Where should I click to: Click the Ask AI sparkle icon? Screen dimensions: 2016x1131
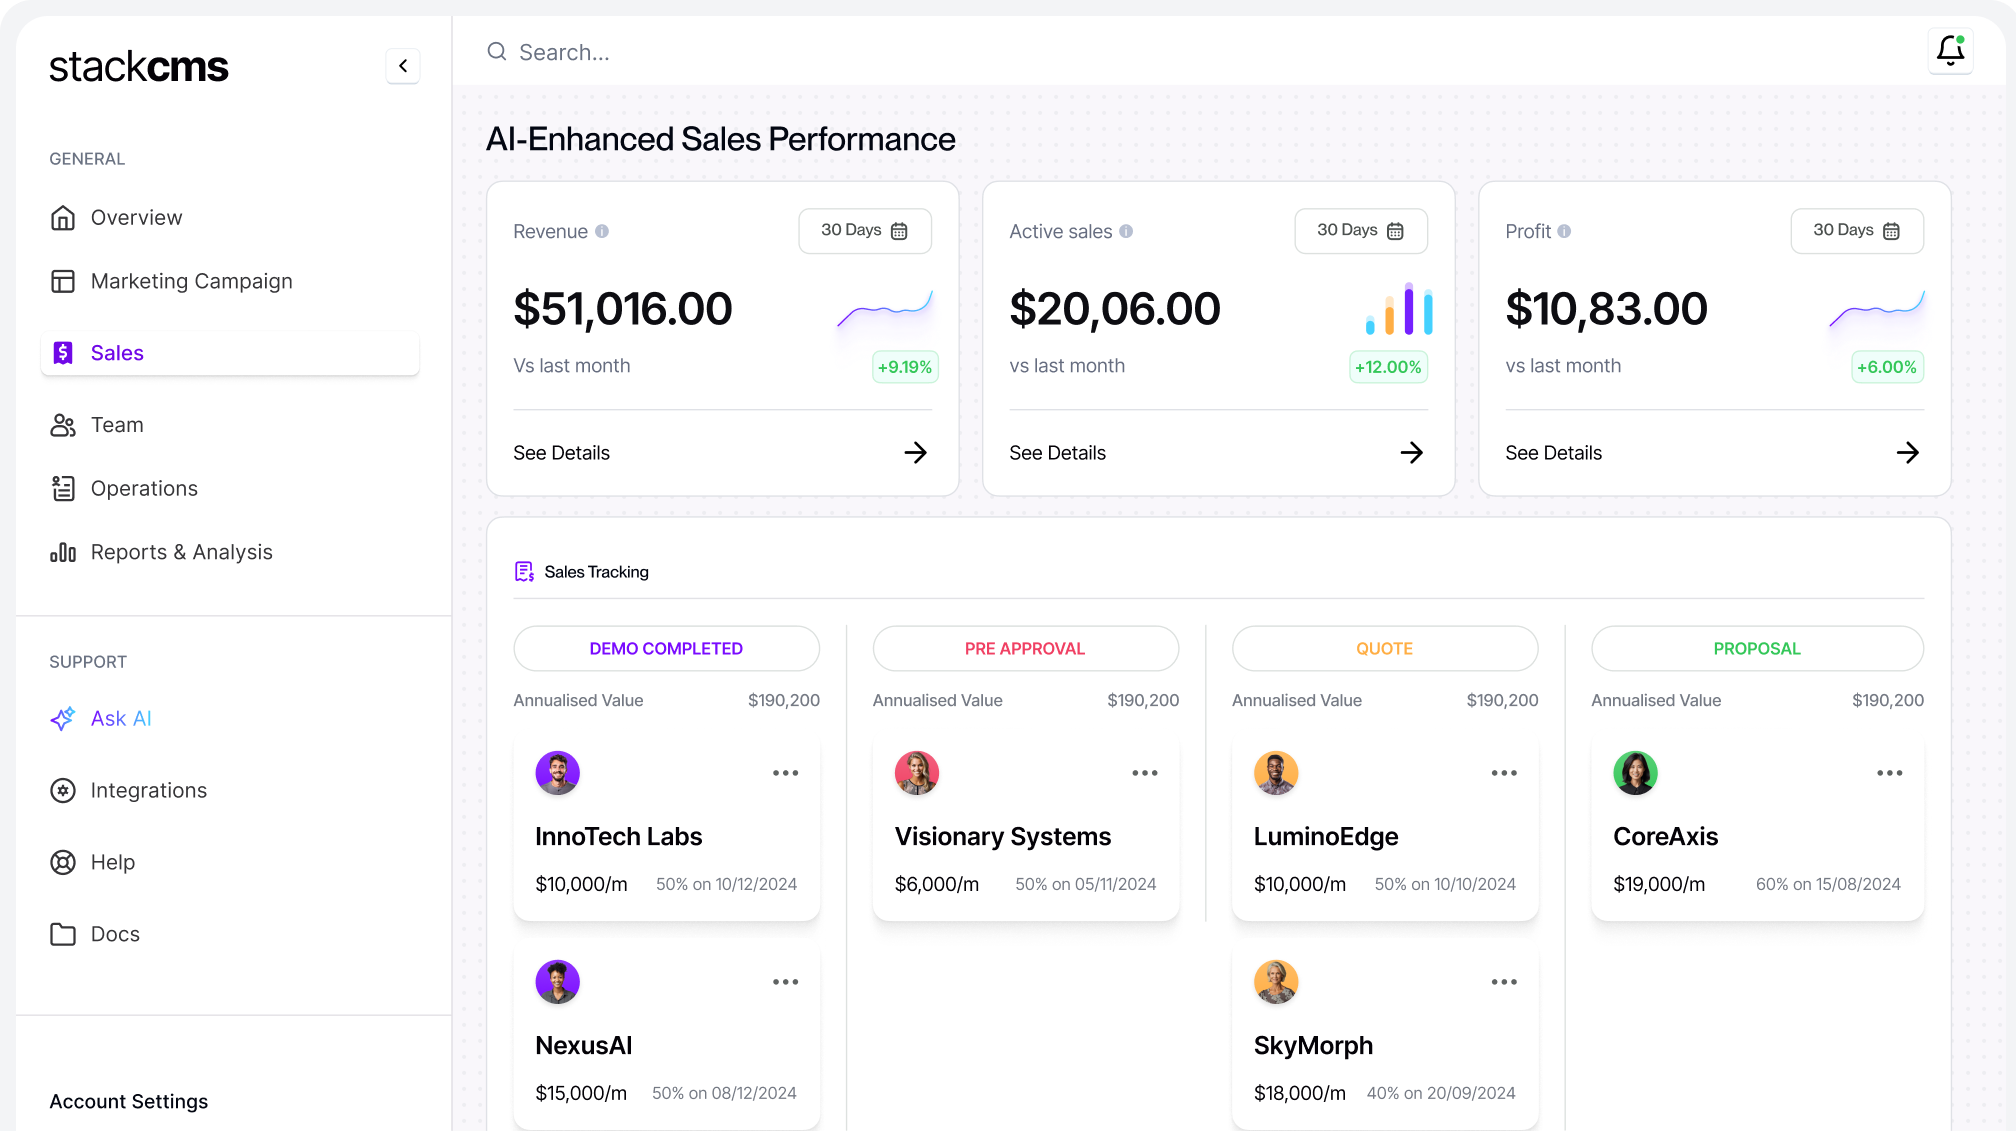pyautogui.click(x=62, y=718)
